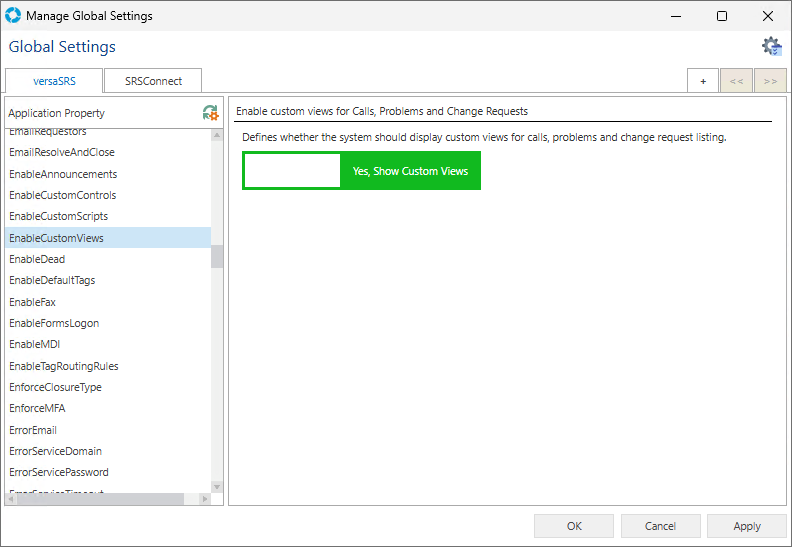Switch to the SRSConnect tab

pos(153,81)
